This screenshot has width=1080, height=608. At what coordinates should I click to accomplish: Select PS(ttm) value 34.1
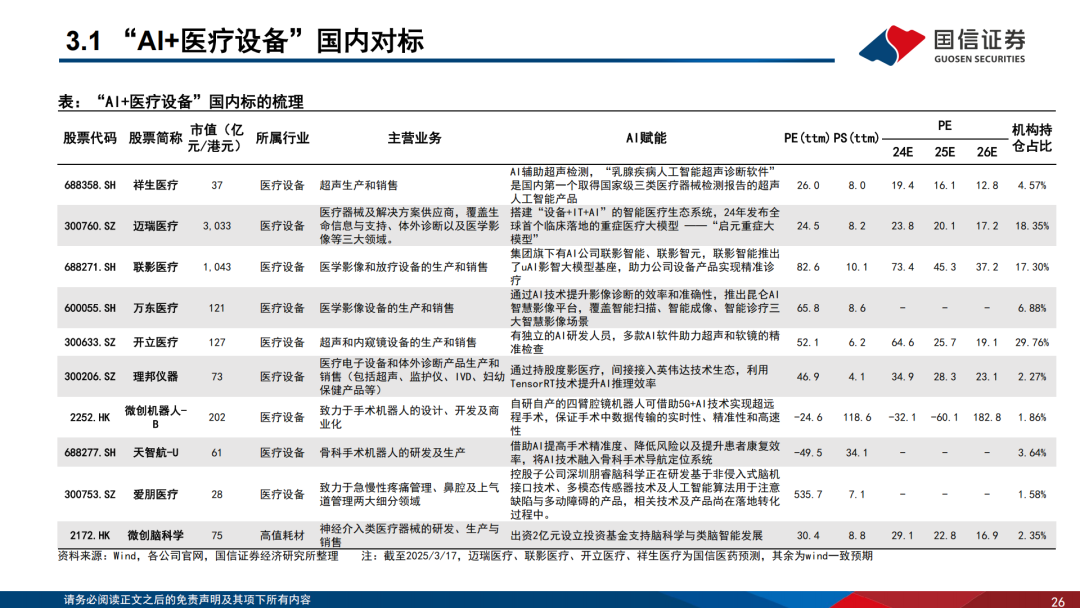pos(857,452)
